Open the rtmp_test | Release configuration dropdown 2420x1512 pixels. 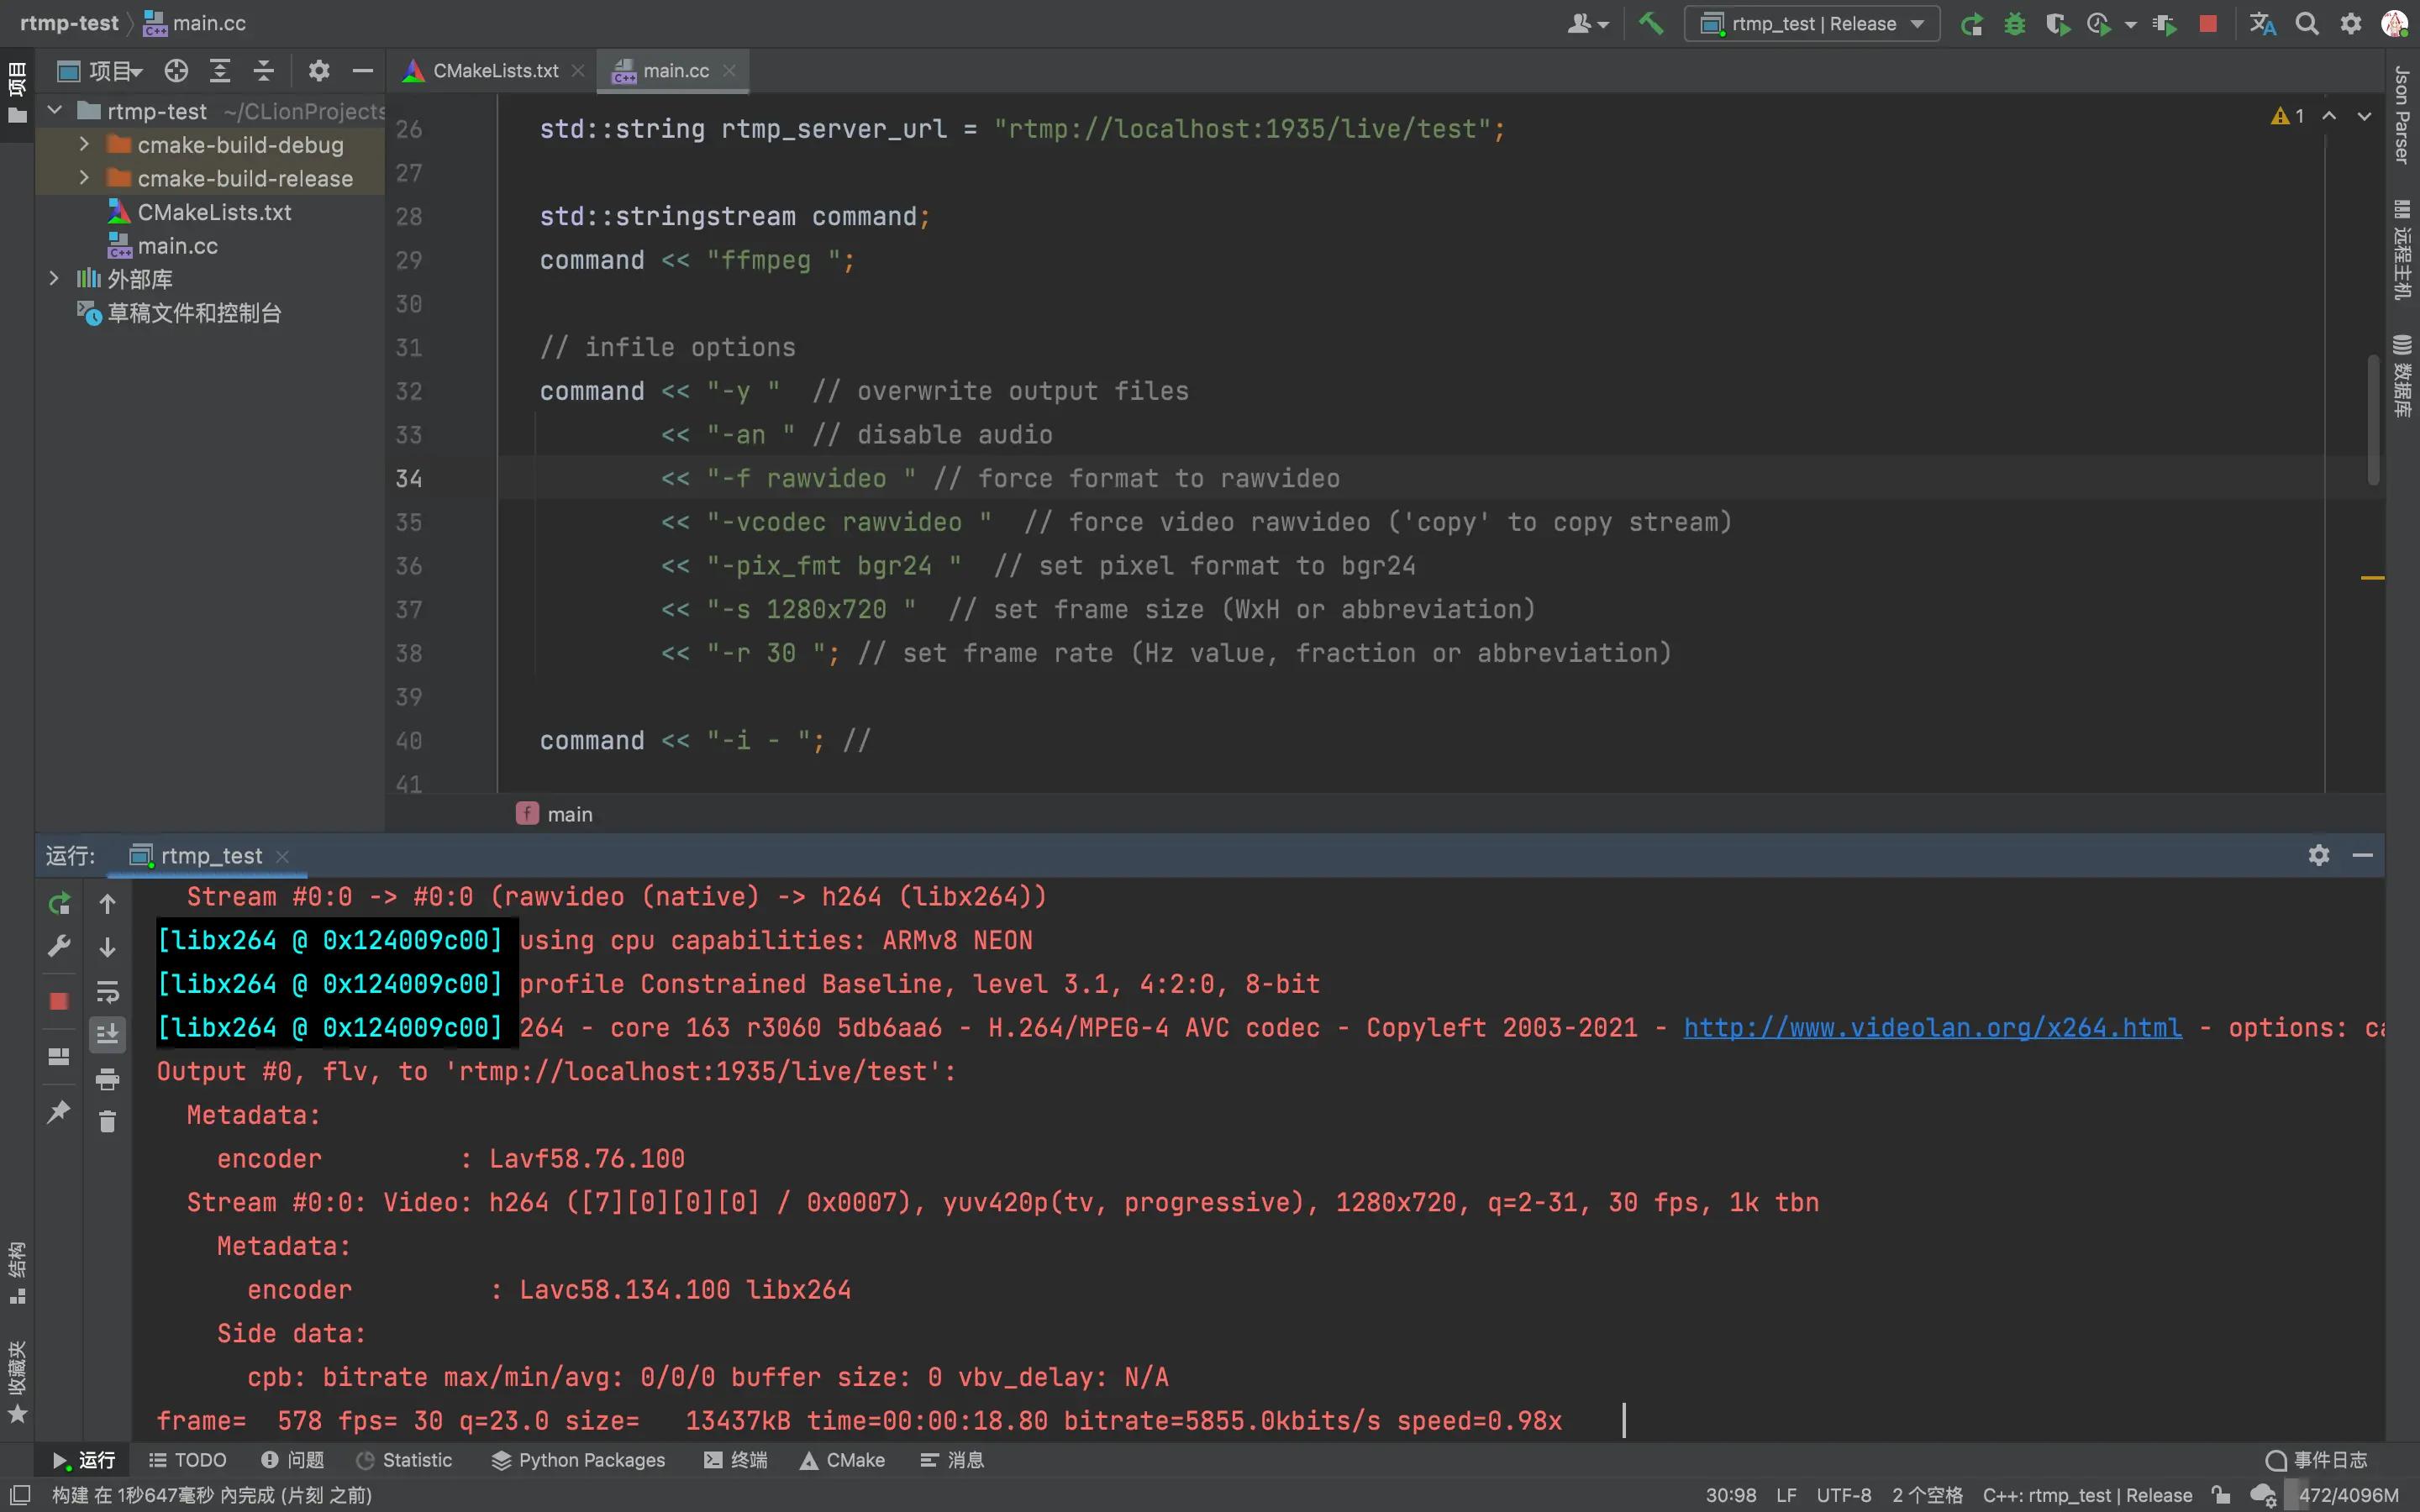coord(1812,24)
